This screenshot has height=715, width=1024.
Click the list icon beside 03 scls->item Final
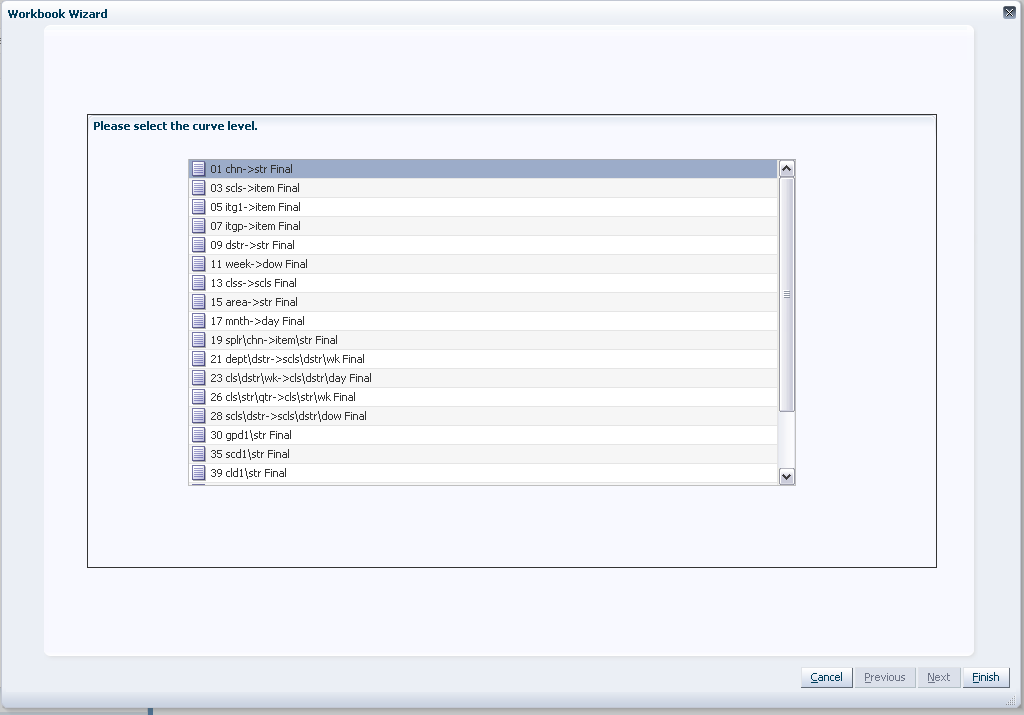(x=199, y=187)
